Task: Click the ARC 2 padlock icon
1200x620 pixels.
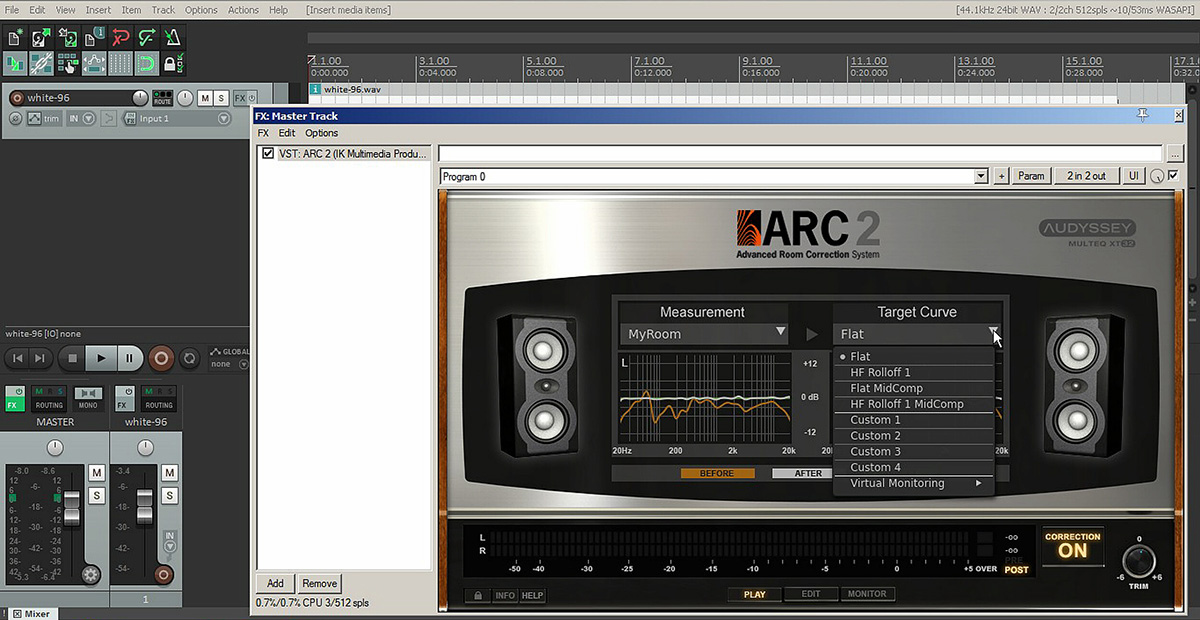Action: [x=477, y=596]
